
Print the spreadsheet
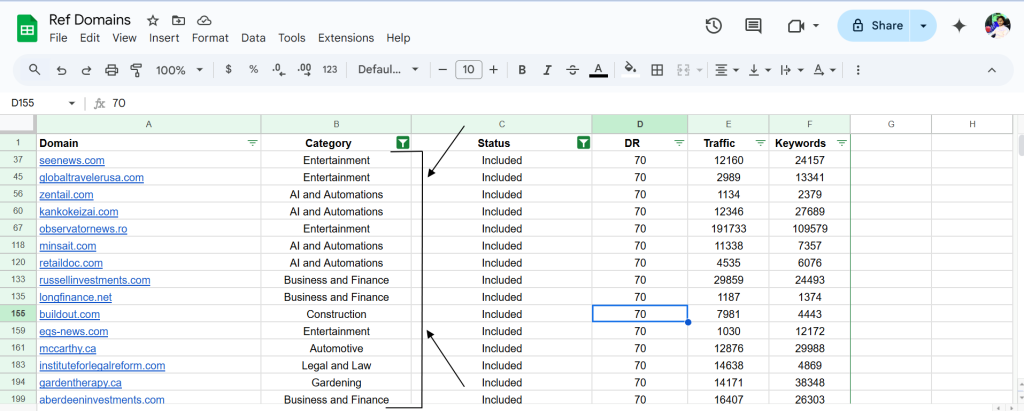[112, 70]
